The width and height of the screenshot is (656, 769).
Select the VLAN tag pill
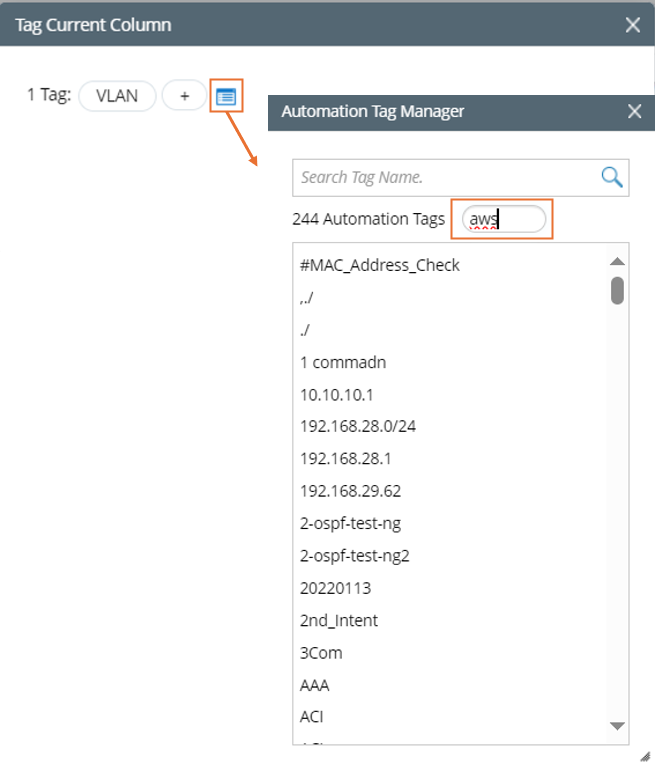click(117, 97)
